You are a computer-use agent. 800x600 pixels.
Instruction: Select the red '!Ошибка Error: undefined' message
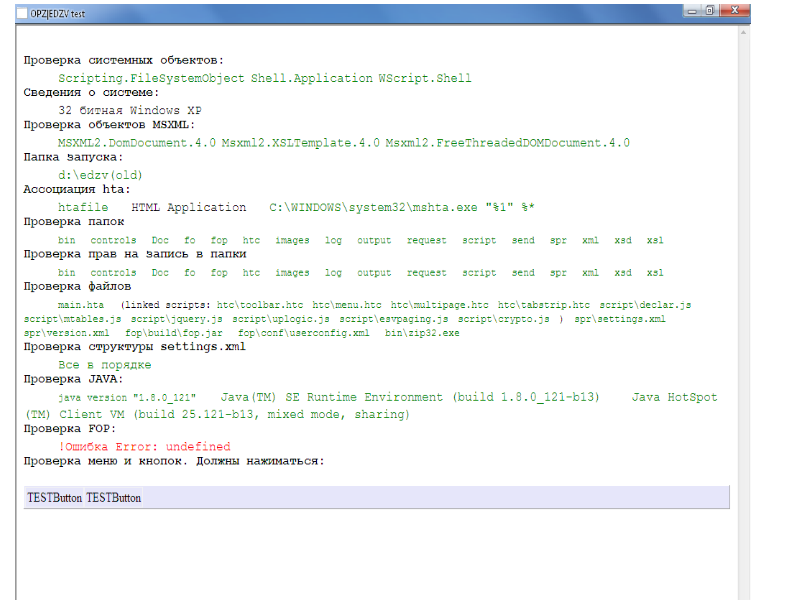point(144,447)
